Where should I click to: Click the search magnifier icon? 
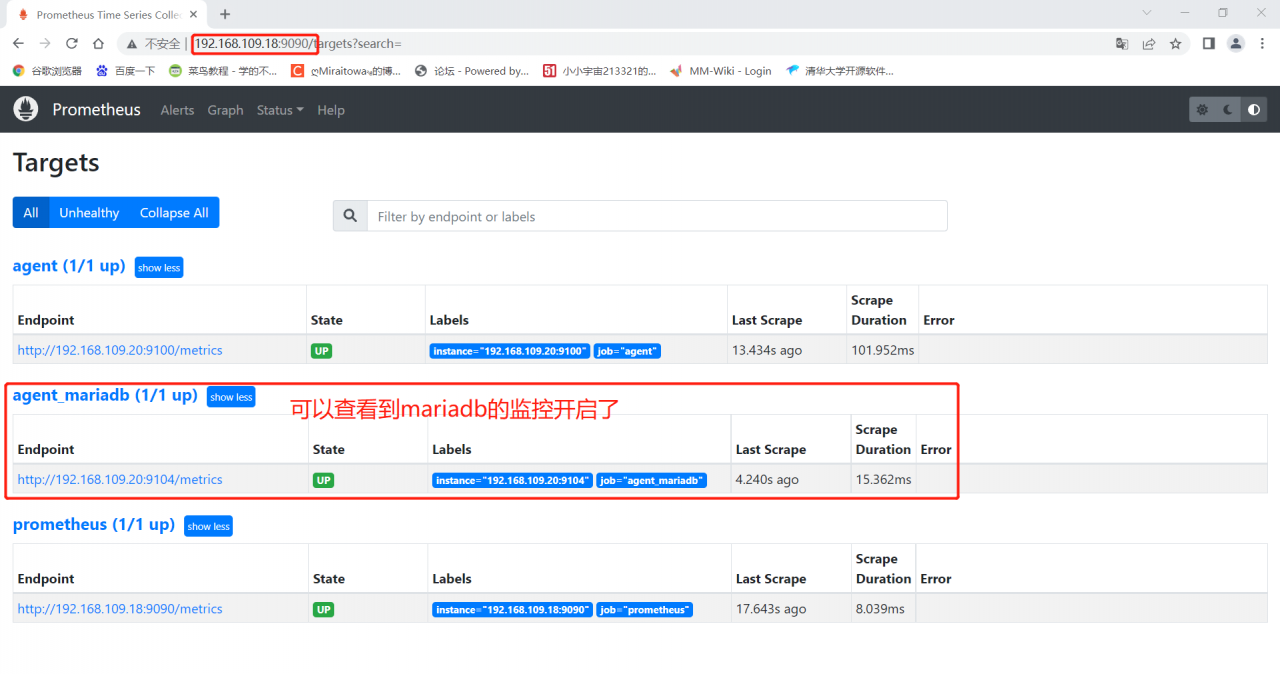(x=350, y=216)
